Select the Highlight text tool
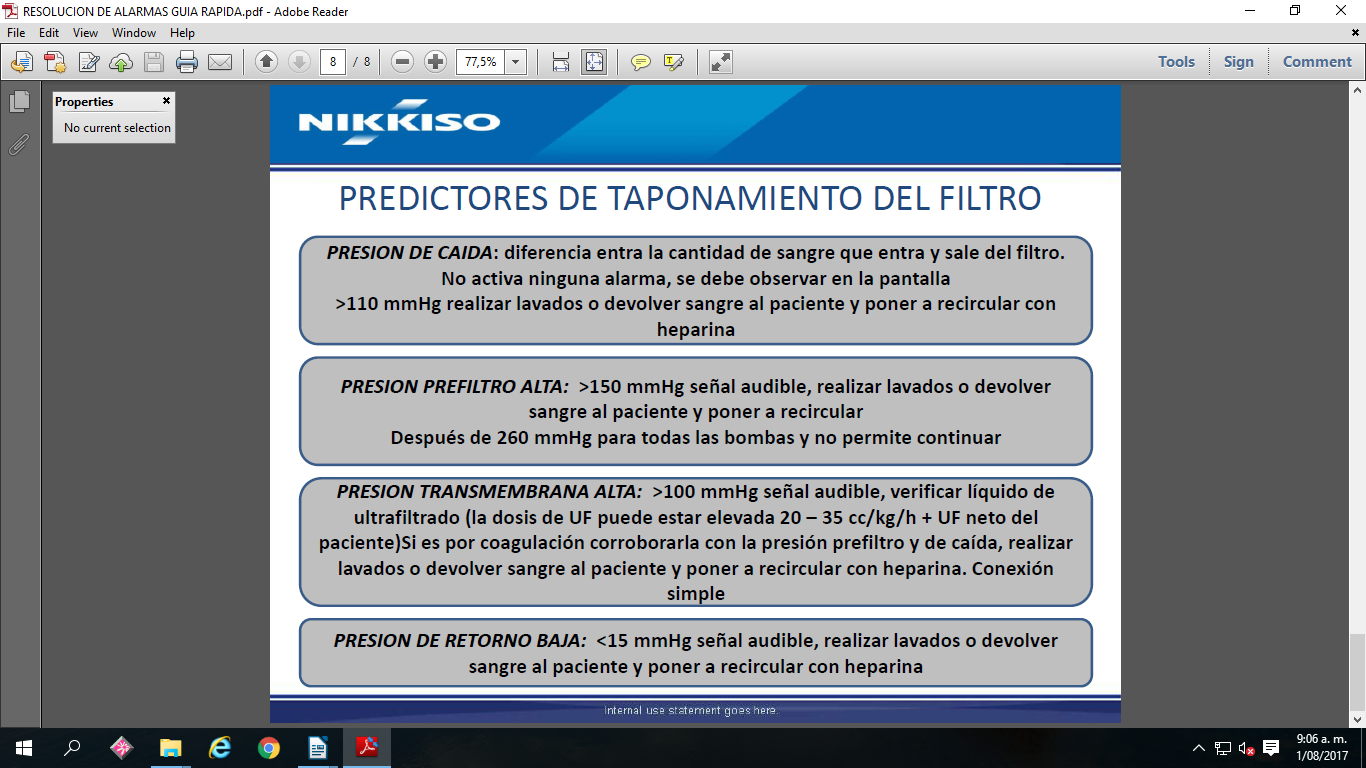Screen dimensions: 1366x768 point(673,62)
